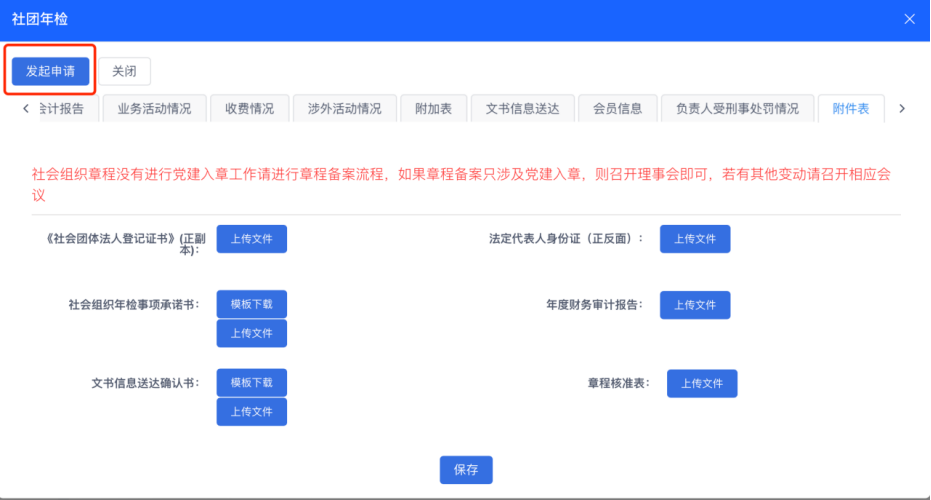The height and width of the screenshot is (500, 931).
Task: Upload file for 年度财务审计报告
Action: point(695,305)
